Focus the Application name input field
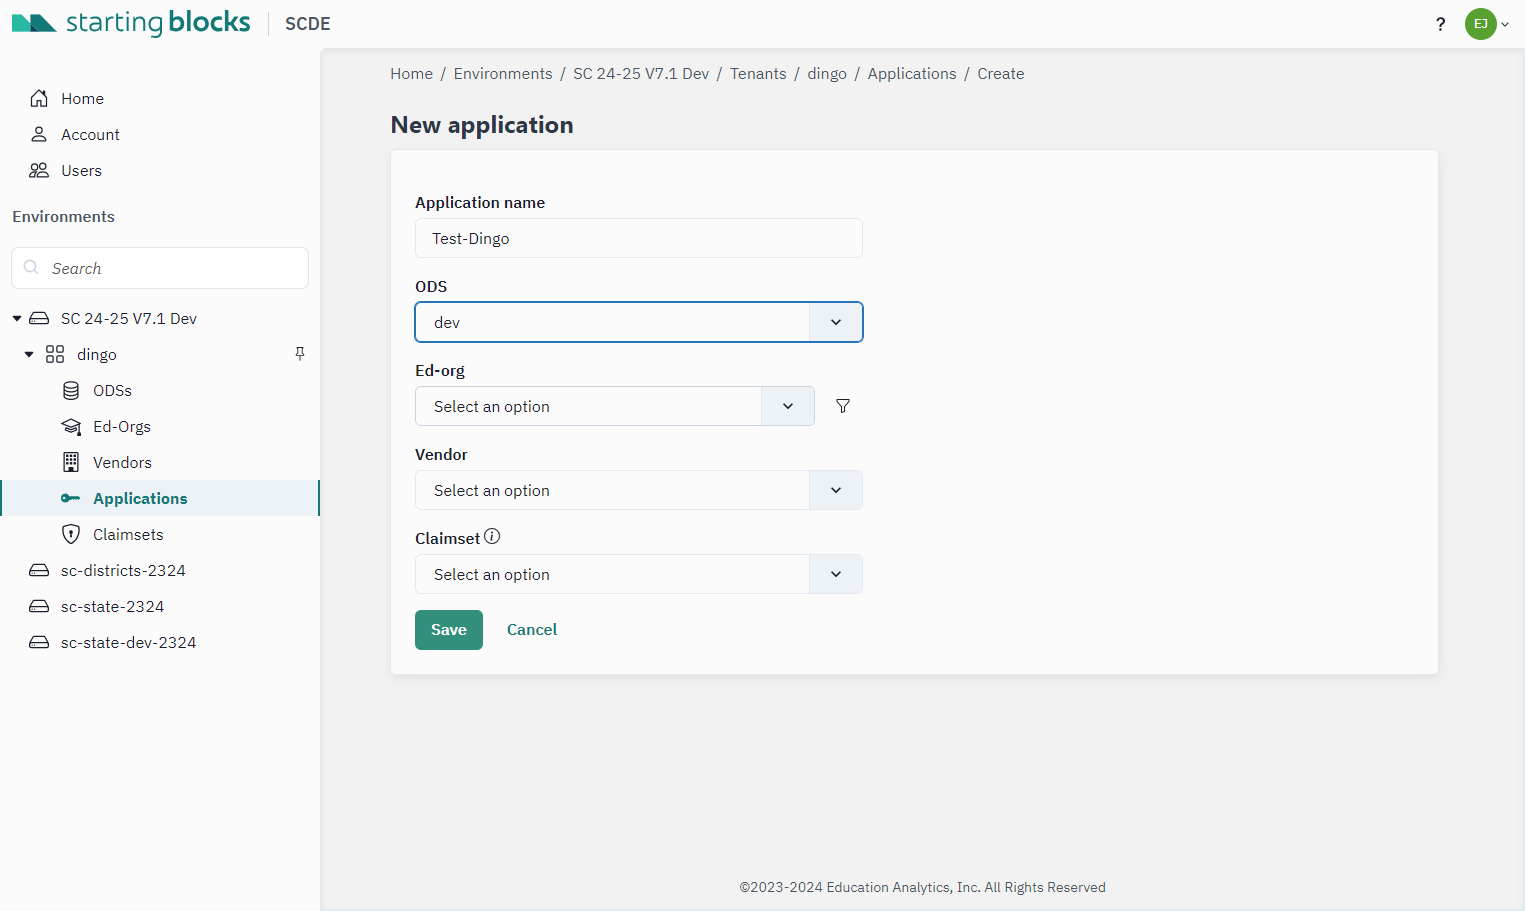This screenshot has height=911, width=1525. (x=639, y=238)
